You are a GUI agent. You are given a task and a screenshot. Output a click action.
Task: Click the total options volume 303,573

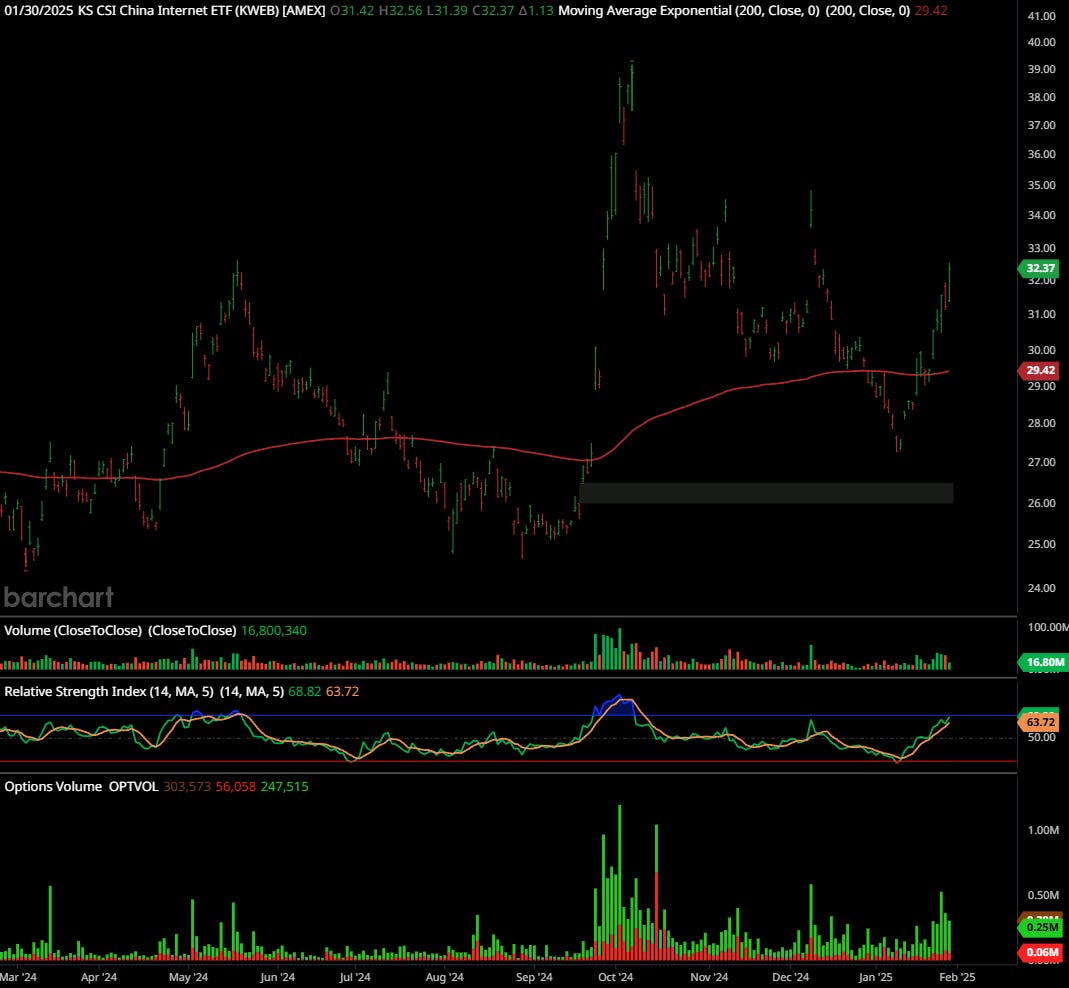click(x=187, y=786)
